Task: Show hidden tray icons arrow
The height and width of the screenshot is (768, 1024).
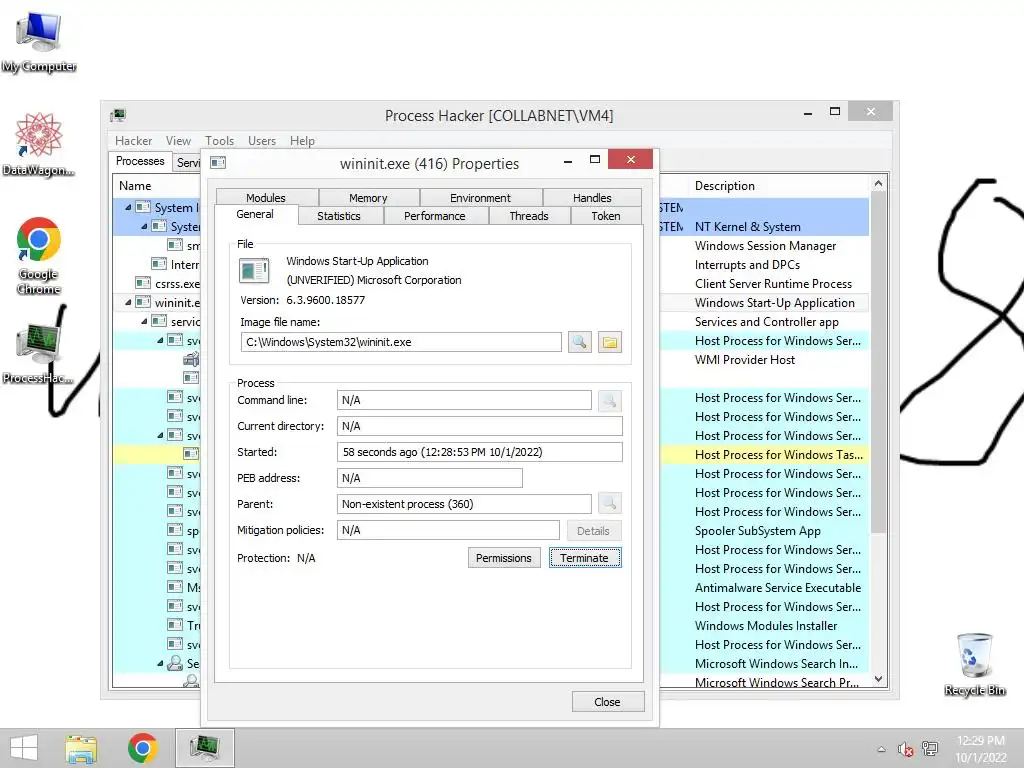Action: click(881, 749)
